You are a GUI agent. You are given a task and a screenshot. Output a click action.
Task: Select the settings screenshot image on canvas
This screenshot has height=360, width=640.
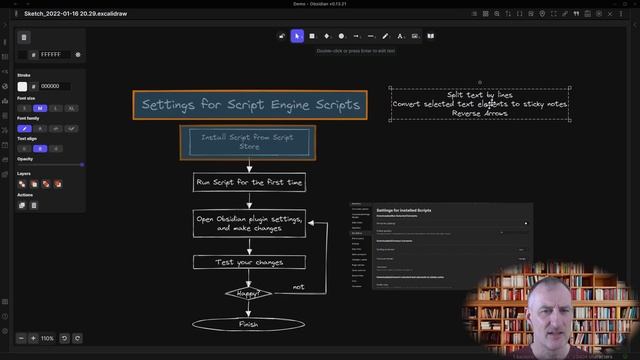click(x=442, y=246)
